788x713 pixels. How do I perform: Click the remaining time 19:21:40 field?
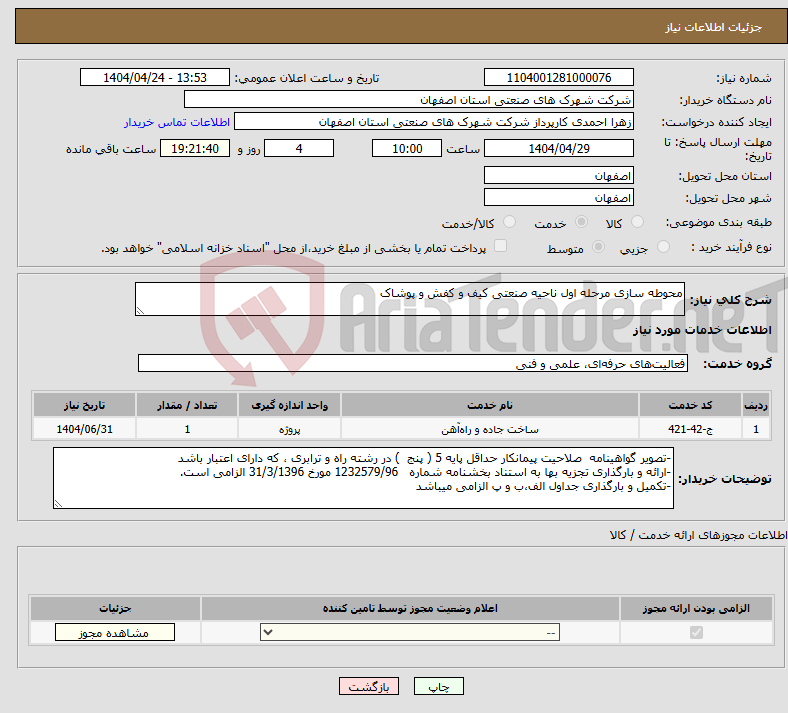(195, 148)
